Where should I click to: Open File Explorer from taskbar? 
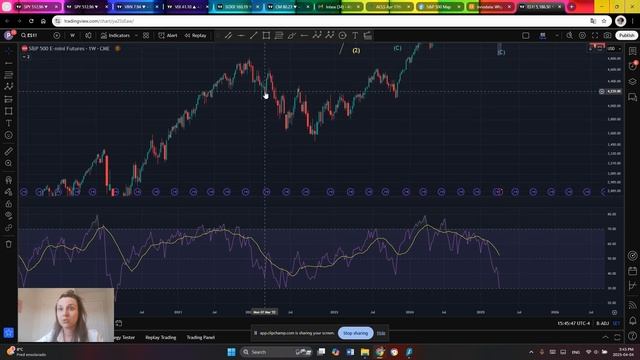coord(365,352)
